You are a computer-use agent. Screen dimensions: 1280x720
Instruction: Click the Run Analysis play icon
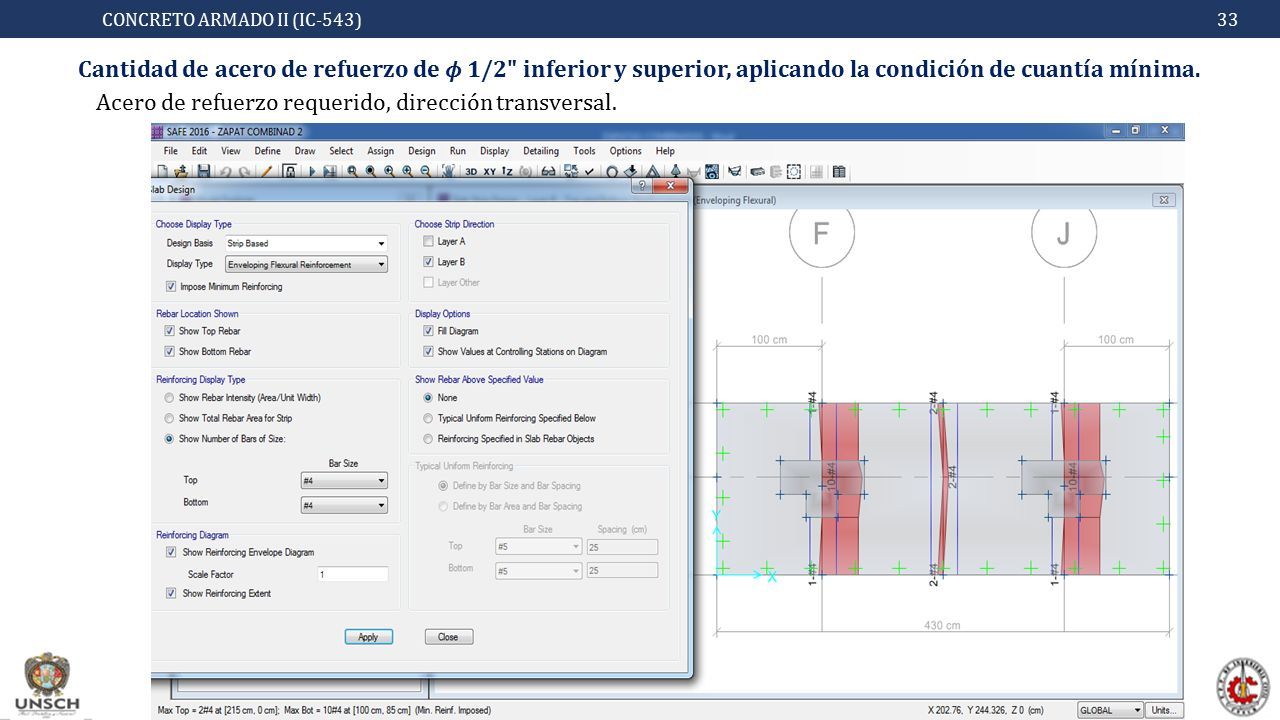pos(312,171)
